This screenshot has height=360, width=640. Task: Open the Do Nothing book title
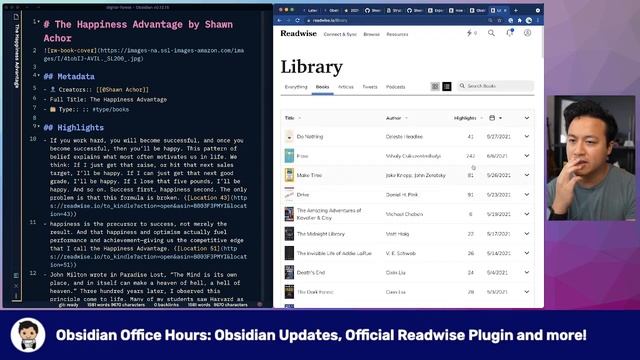pyautogui.click(x=310, y=137)
